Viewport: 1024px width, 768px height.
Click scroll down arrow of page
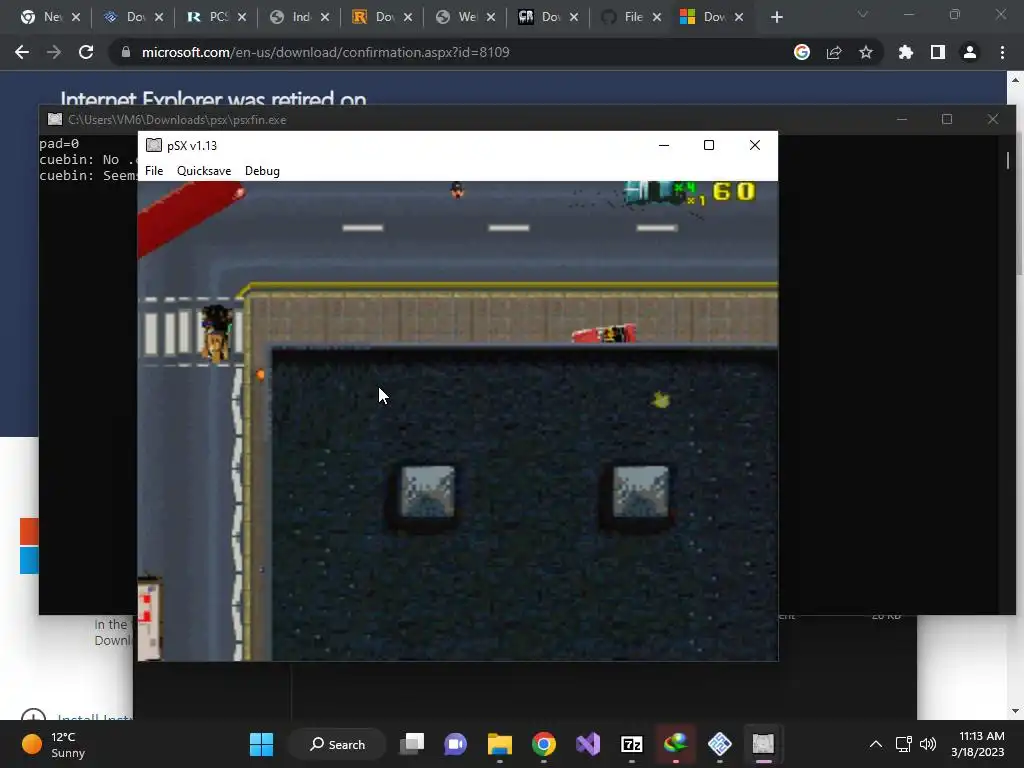(x=1015, y=711)
